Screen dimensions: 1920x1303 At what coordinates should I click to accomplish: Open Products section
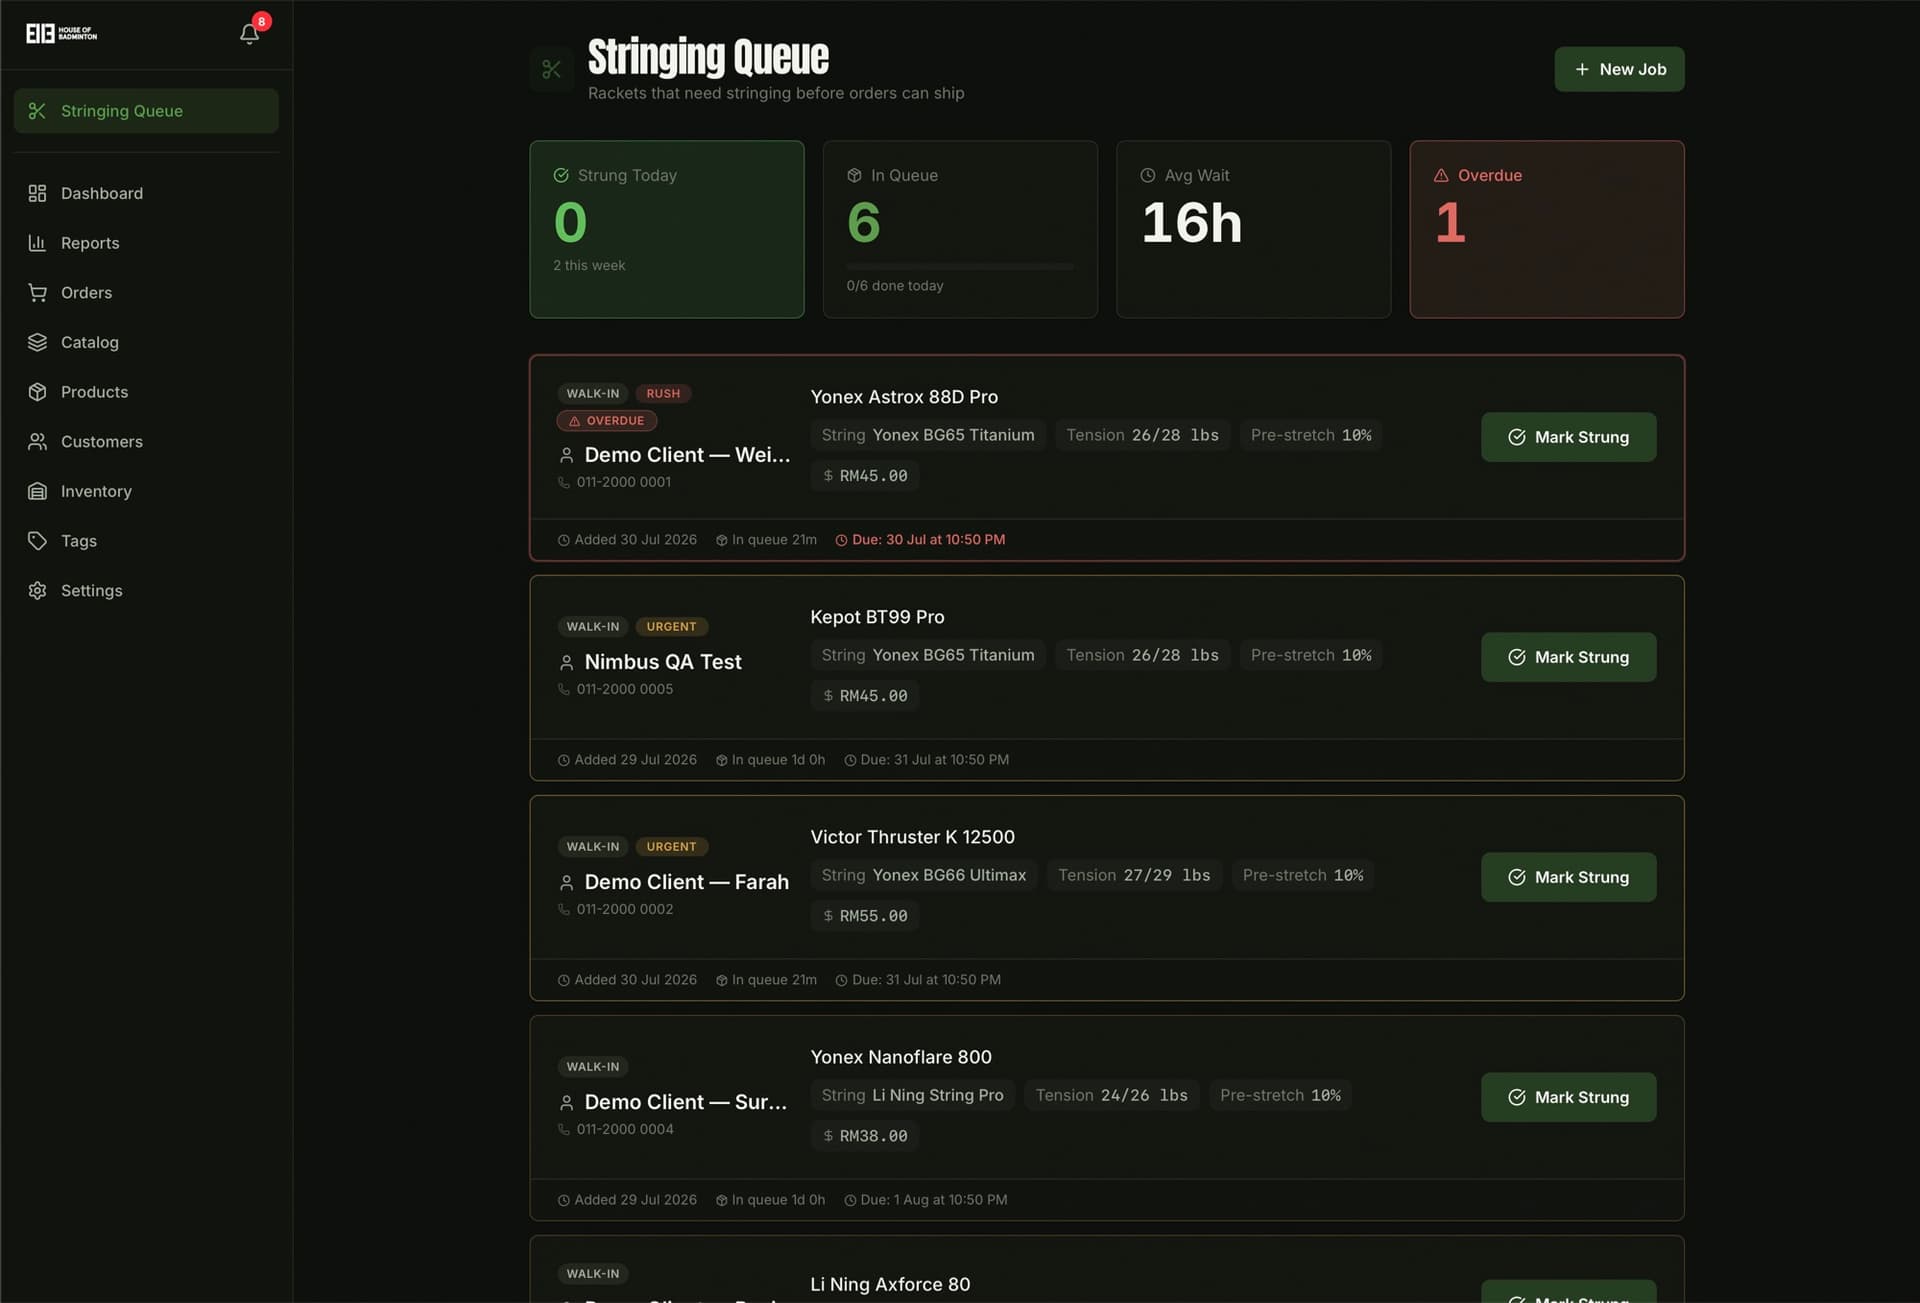(x=146, y=392)
